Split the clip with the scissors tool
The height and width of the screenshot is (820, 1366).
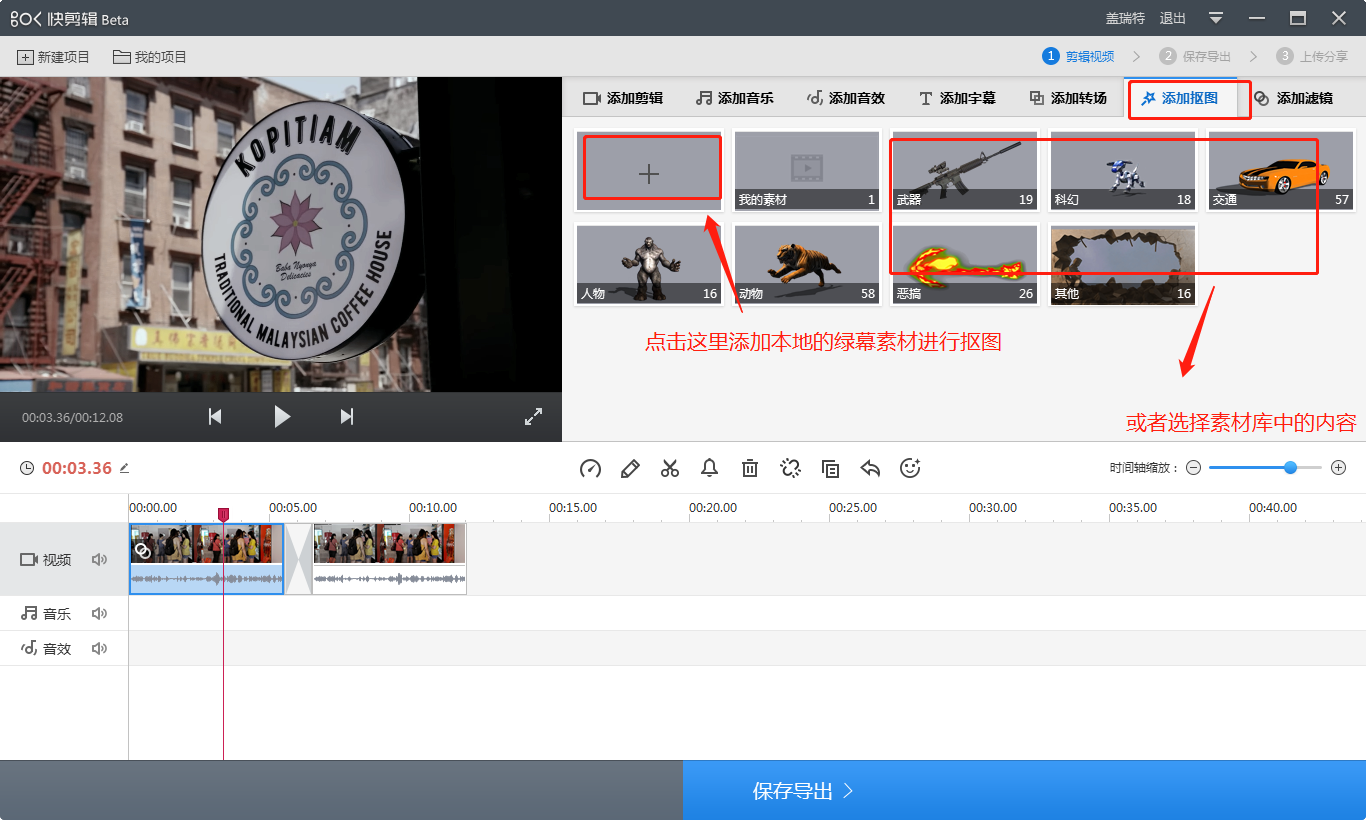pyautogui.click(x=670, y=468)
